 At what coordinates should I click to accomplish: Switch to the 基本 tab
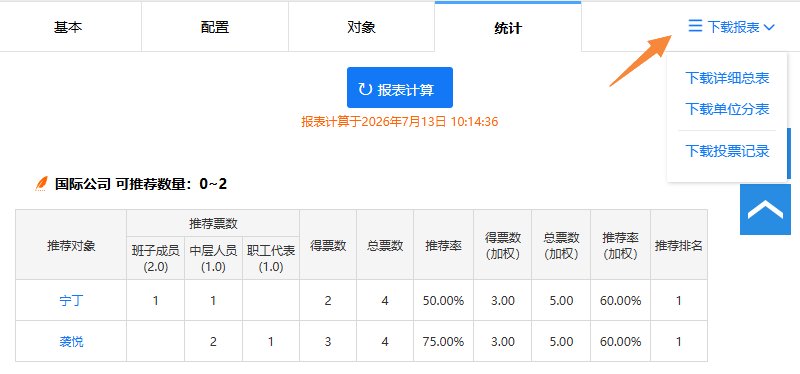[68, 27]
